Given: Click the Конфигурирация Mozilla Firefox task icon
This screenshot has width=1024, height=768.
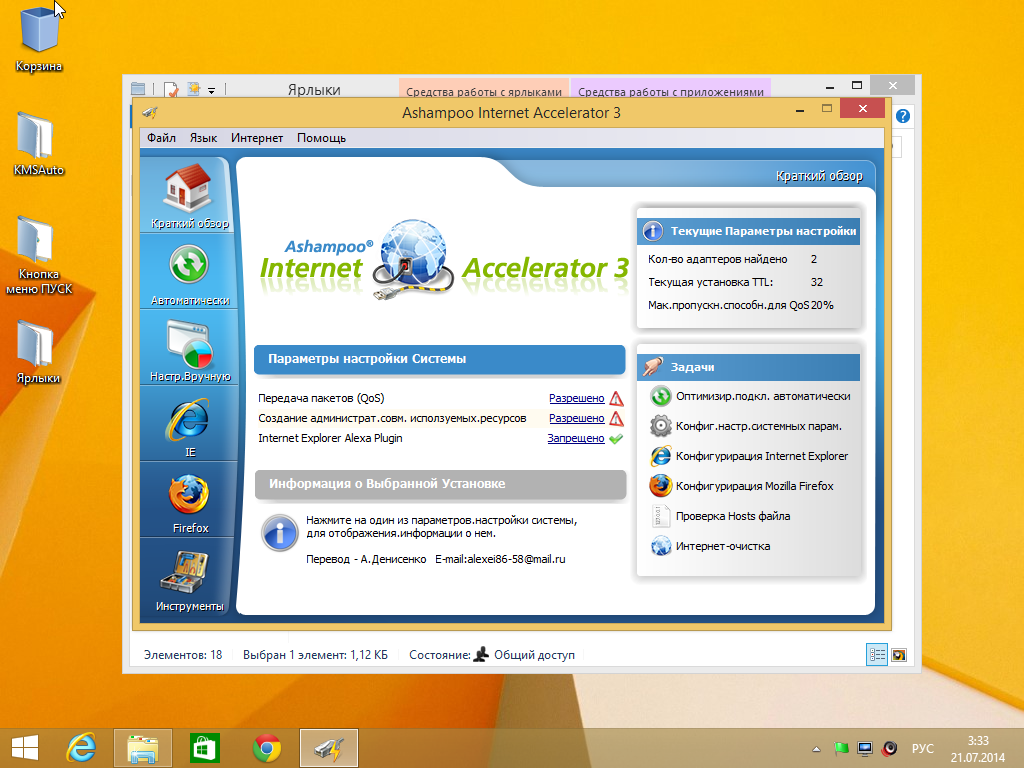Looking at the screenshot, I should 661,486.
